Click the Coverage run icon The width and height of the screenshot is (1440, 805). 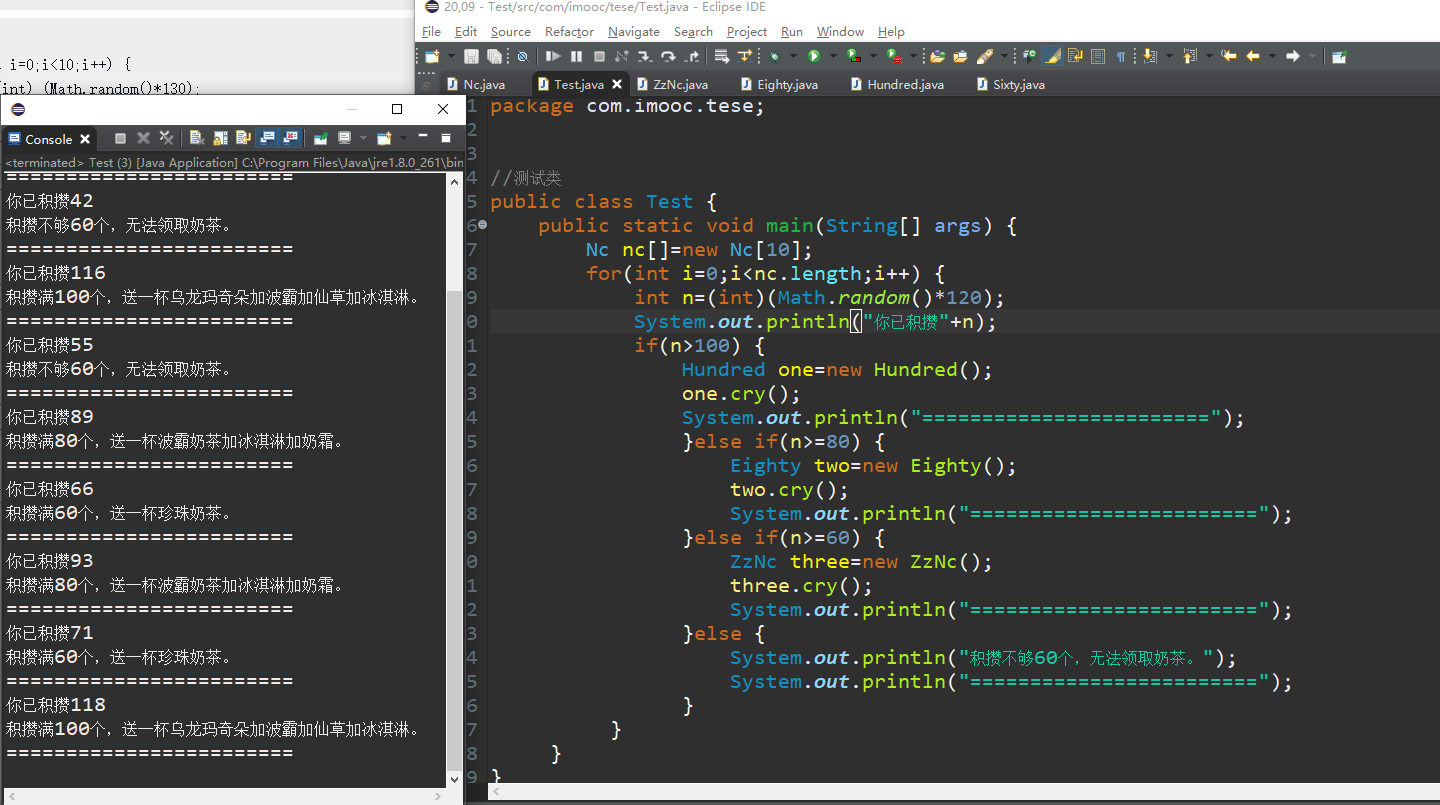click(853, 56)
